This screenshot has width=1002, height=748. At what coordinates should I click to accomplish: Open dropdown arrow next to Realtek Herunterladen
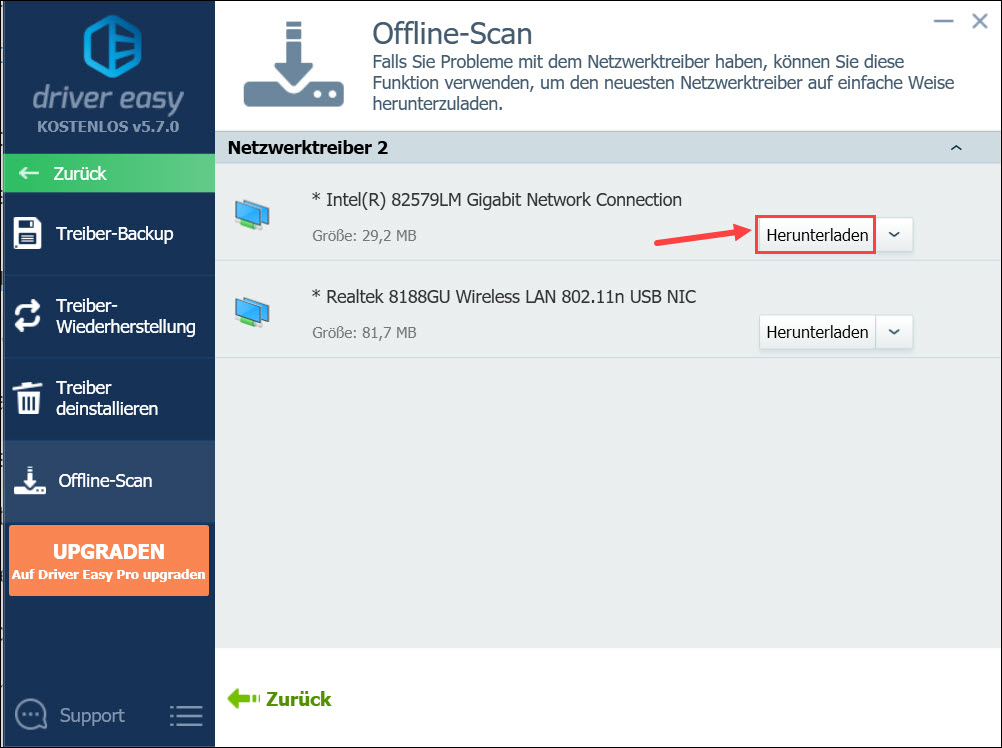pyautogui.click(x=894, y=332)
